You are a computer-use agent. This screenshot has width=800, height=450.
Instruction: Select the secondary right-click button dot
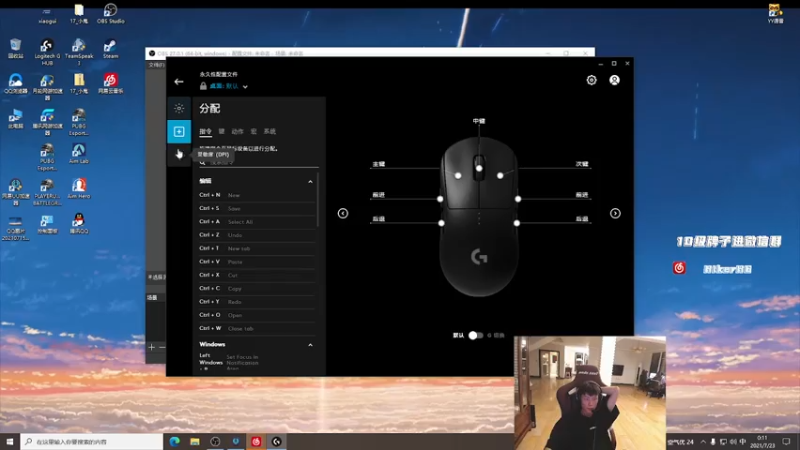tap(500, 176)
